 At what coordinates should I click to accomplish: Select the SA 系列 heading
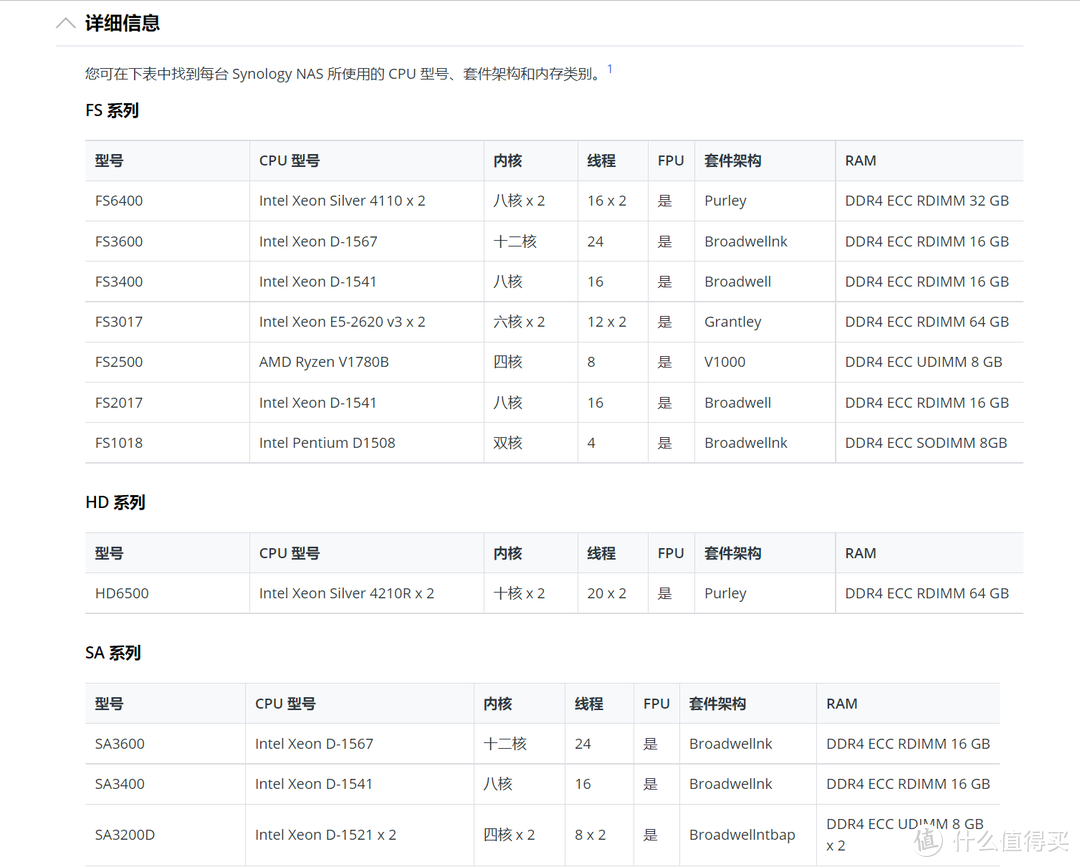pyautogui.click(x=113, y=653)
